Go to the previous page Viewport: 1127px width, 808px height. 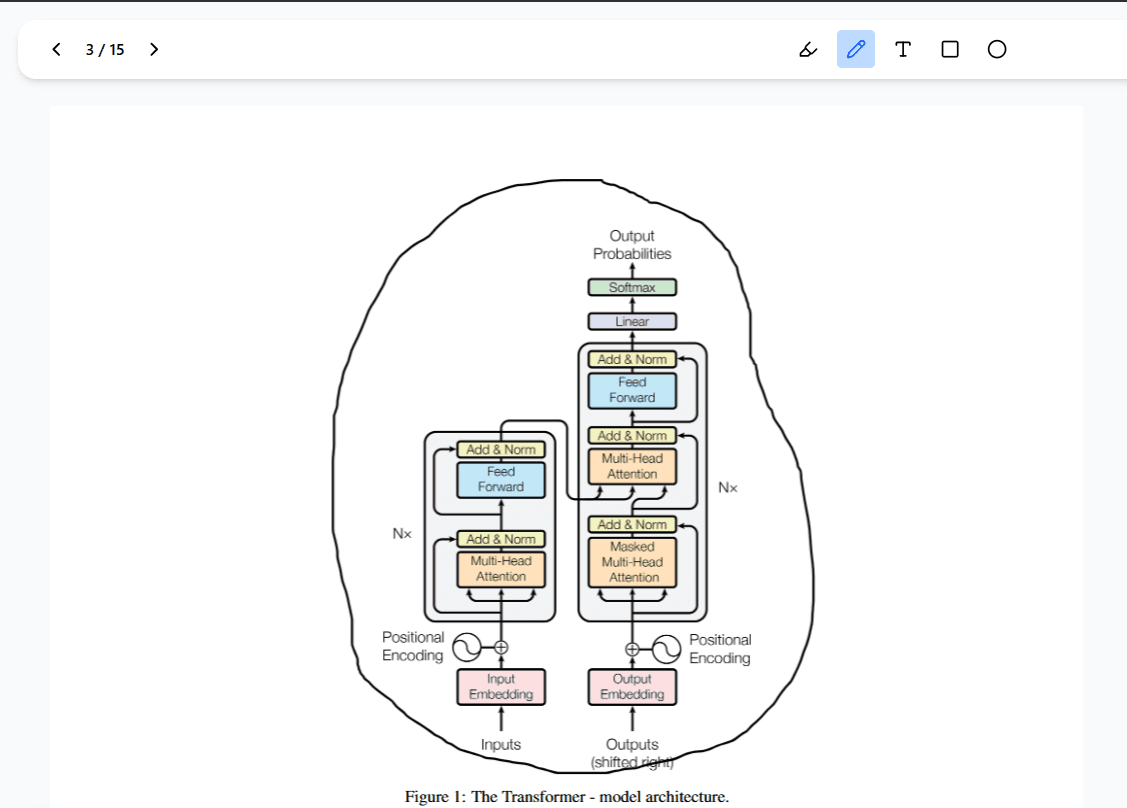click(x=57, y=49)
